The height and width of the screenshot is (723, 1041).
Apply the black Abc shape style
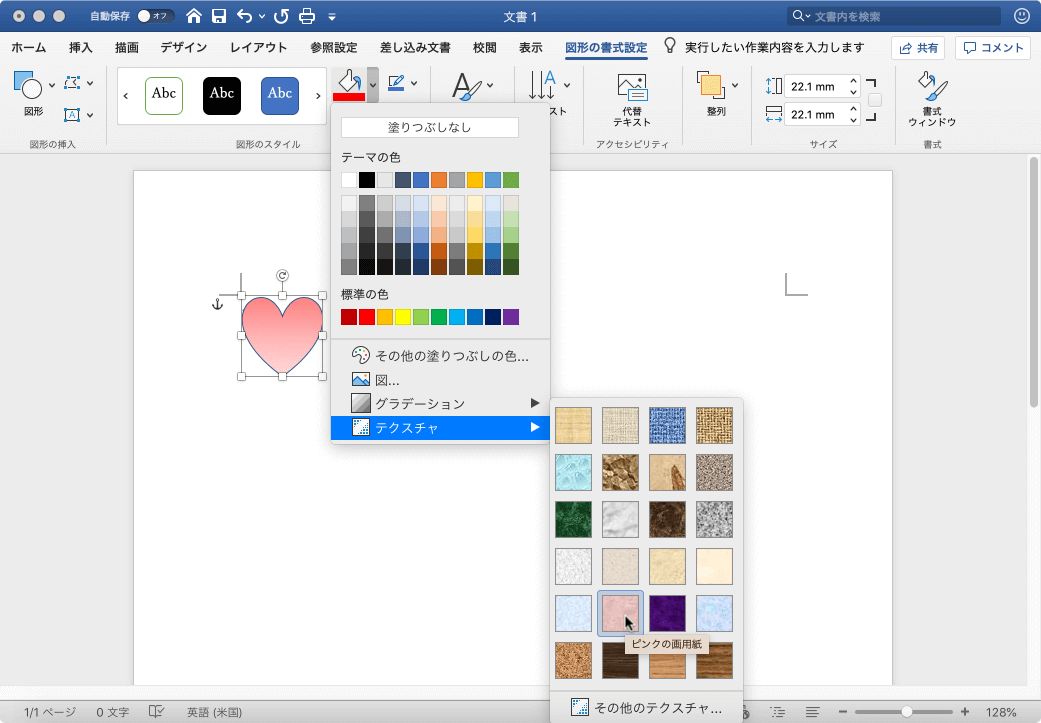click(x=222, y=96)
